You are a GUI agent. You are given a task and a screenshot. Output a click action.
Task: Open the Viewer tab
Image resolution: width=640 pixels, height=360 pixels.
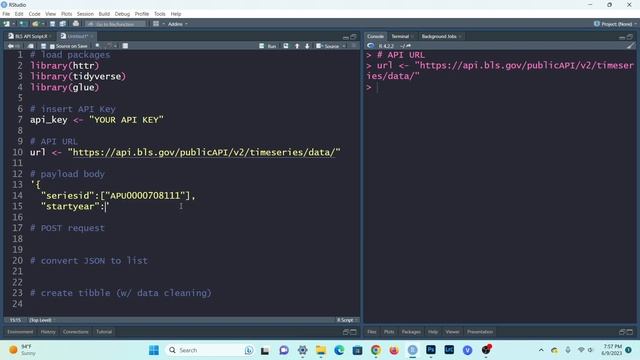(452, 332)
